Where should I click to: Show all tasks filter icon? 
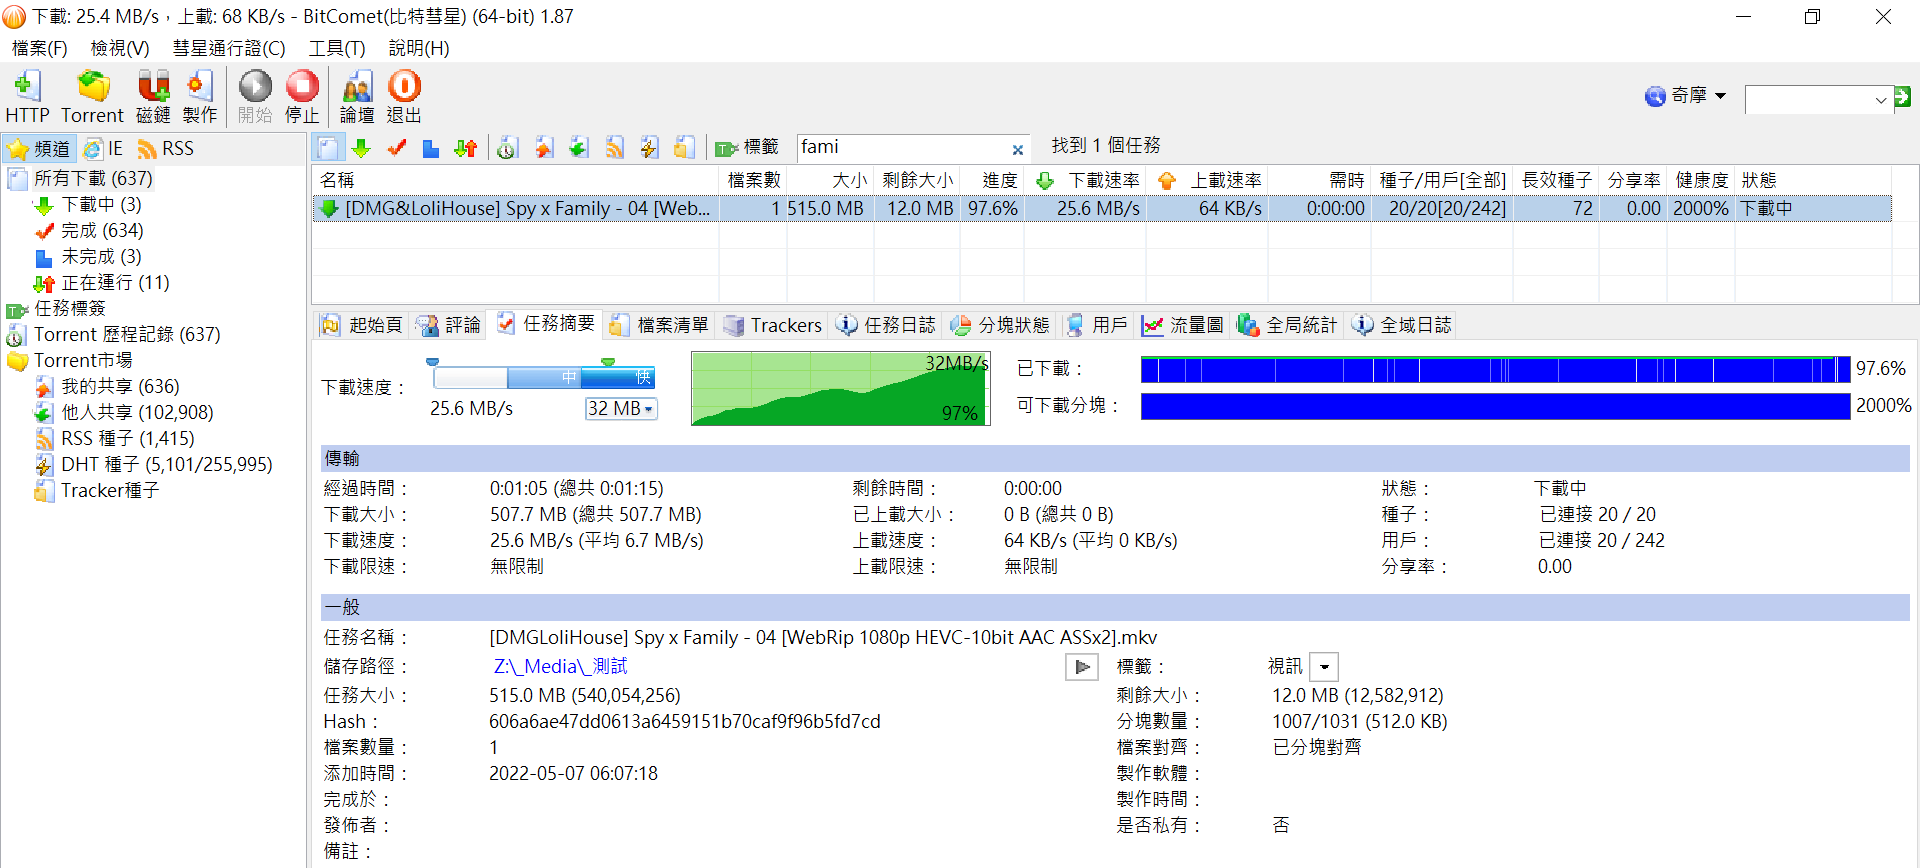coord(328,148)
